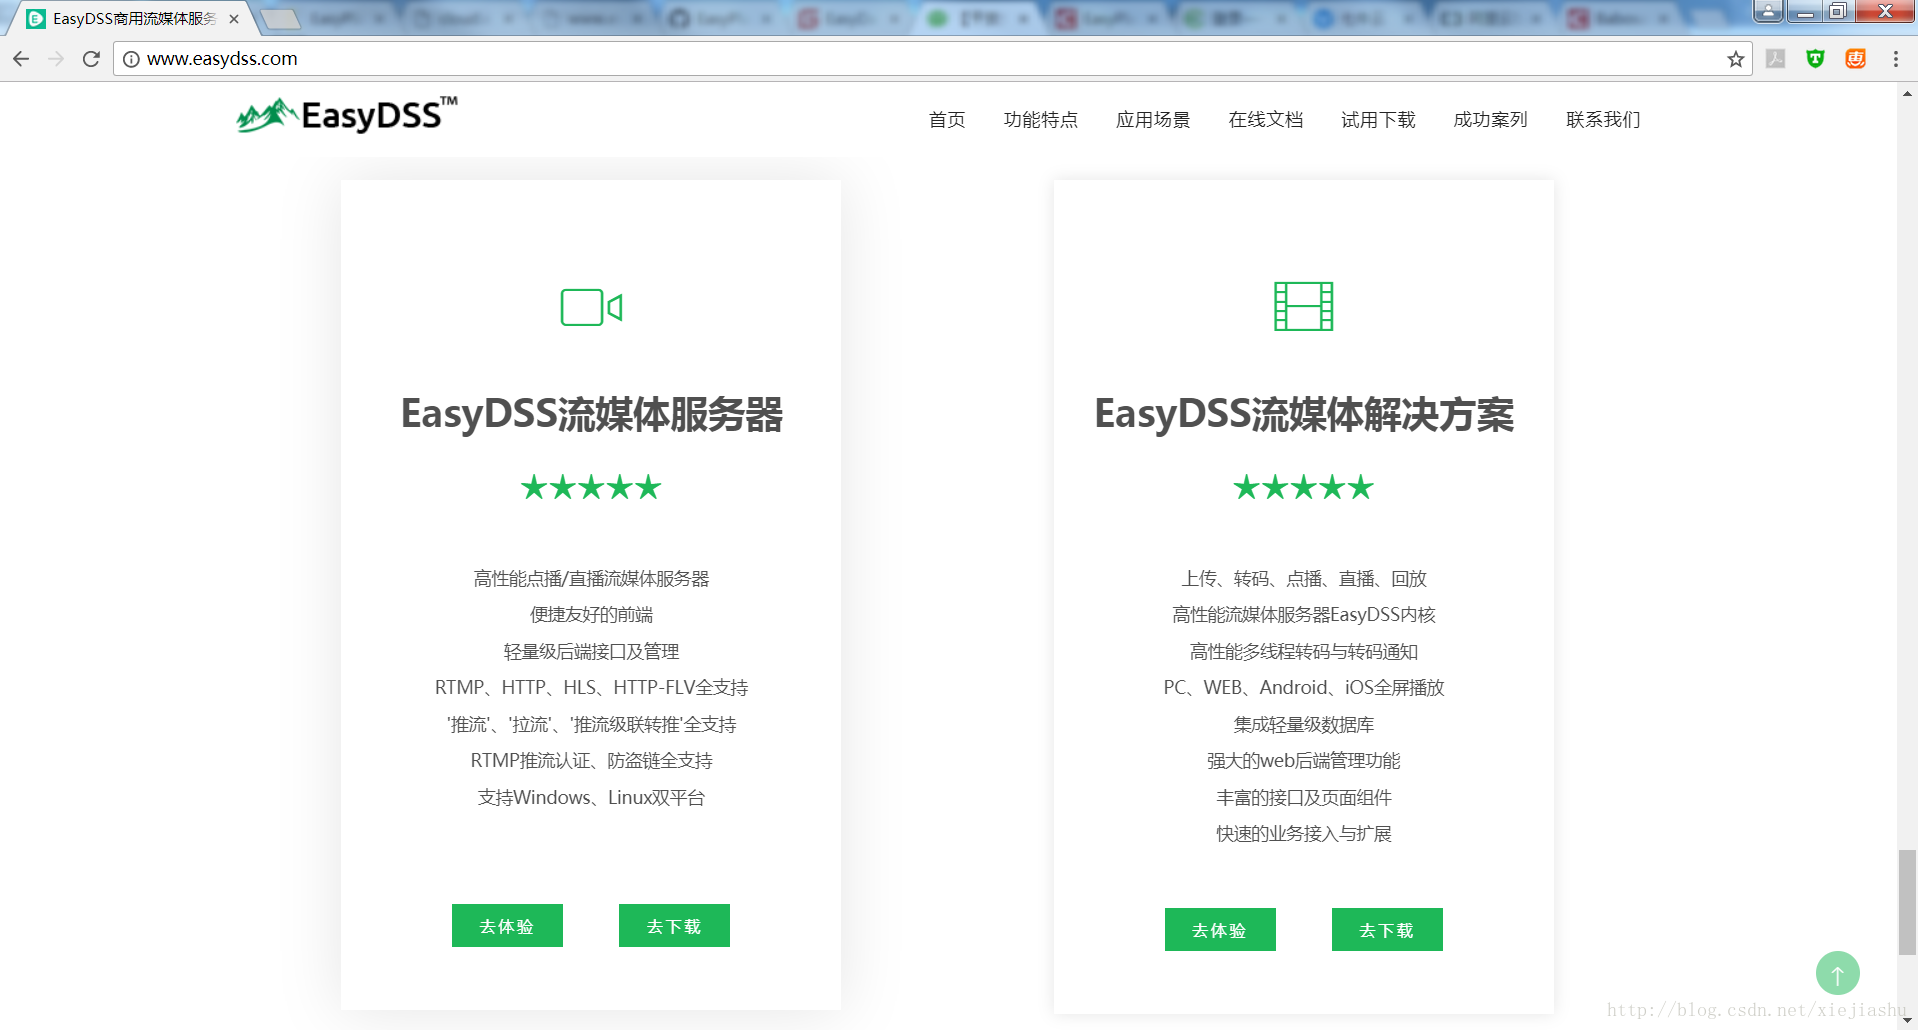Open the 试用下载 nav item
The image size is (1918, 1030).
1378,120
